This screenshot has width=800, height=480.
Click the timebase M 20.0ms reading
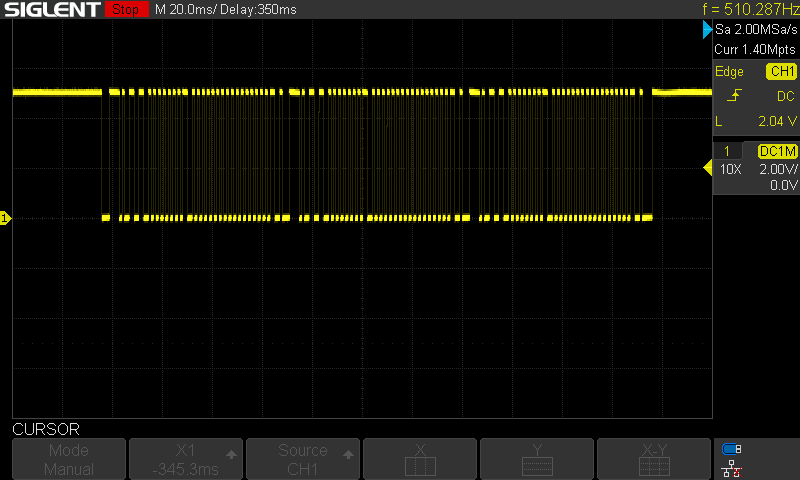tap(186, 9)
